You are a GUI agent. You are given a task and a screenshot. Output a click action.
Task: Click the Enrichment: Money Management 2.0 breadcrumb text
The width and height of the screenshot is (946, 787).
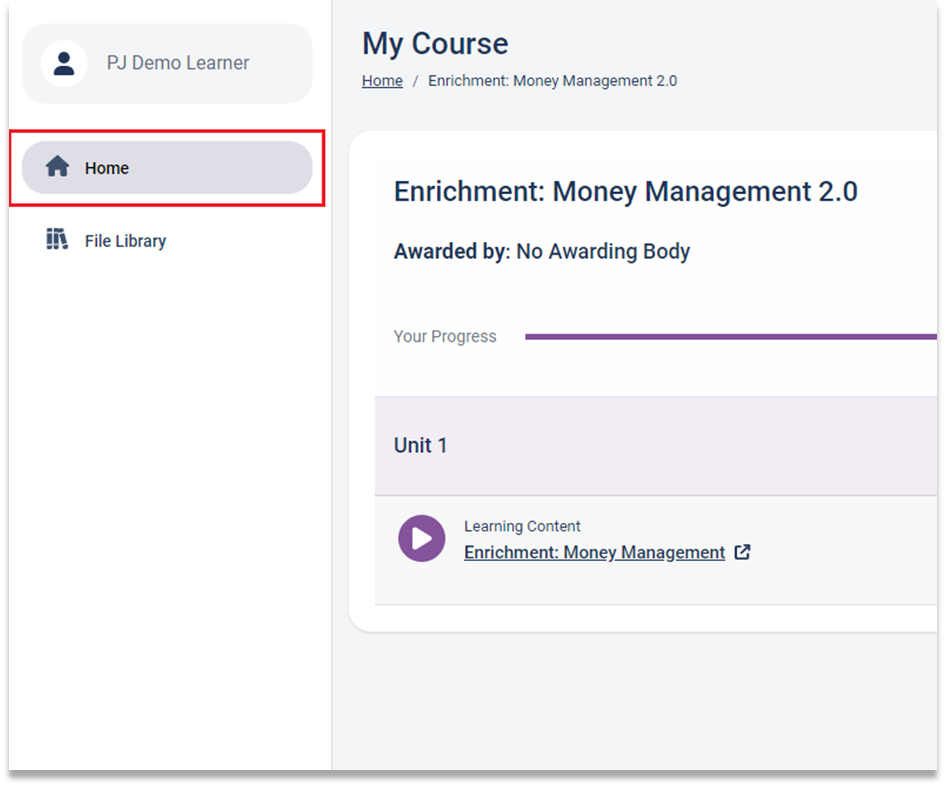(x=553, y=81)
